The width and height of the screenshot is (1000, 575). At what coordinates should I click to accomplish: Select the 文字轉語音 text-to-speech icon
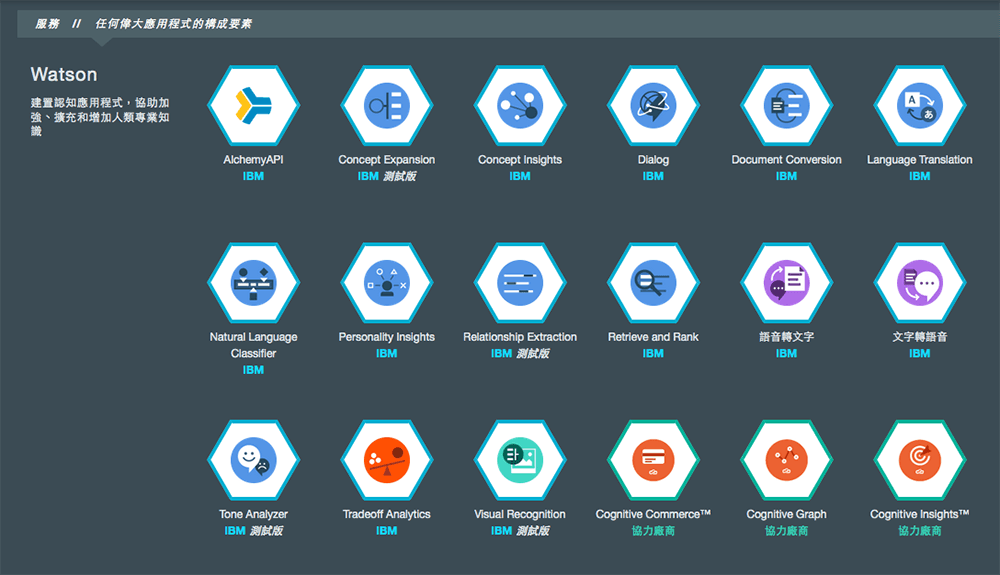[x=920, y=282]
